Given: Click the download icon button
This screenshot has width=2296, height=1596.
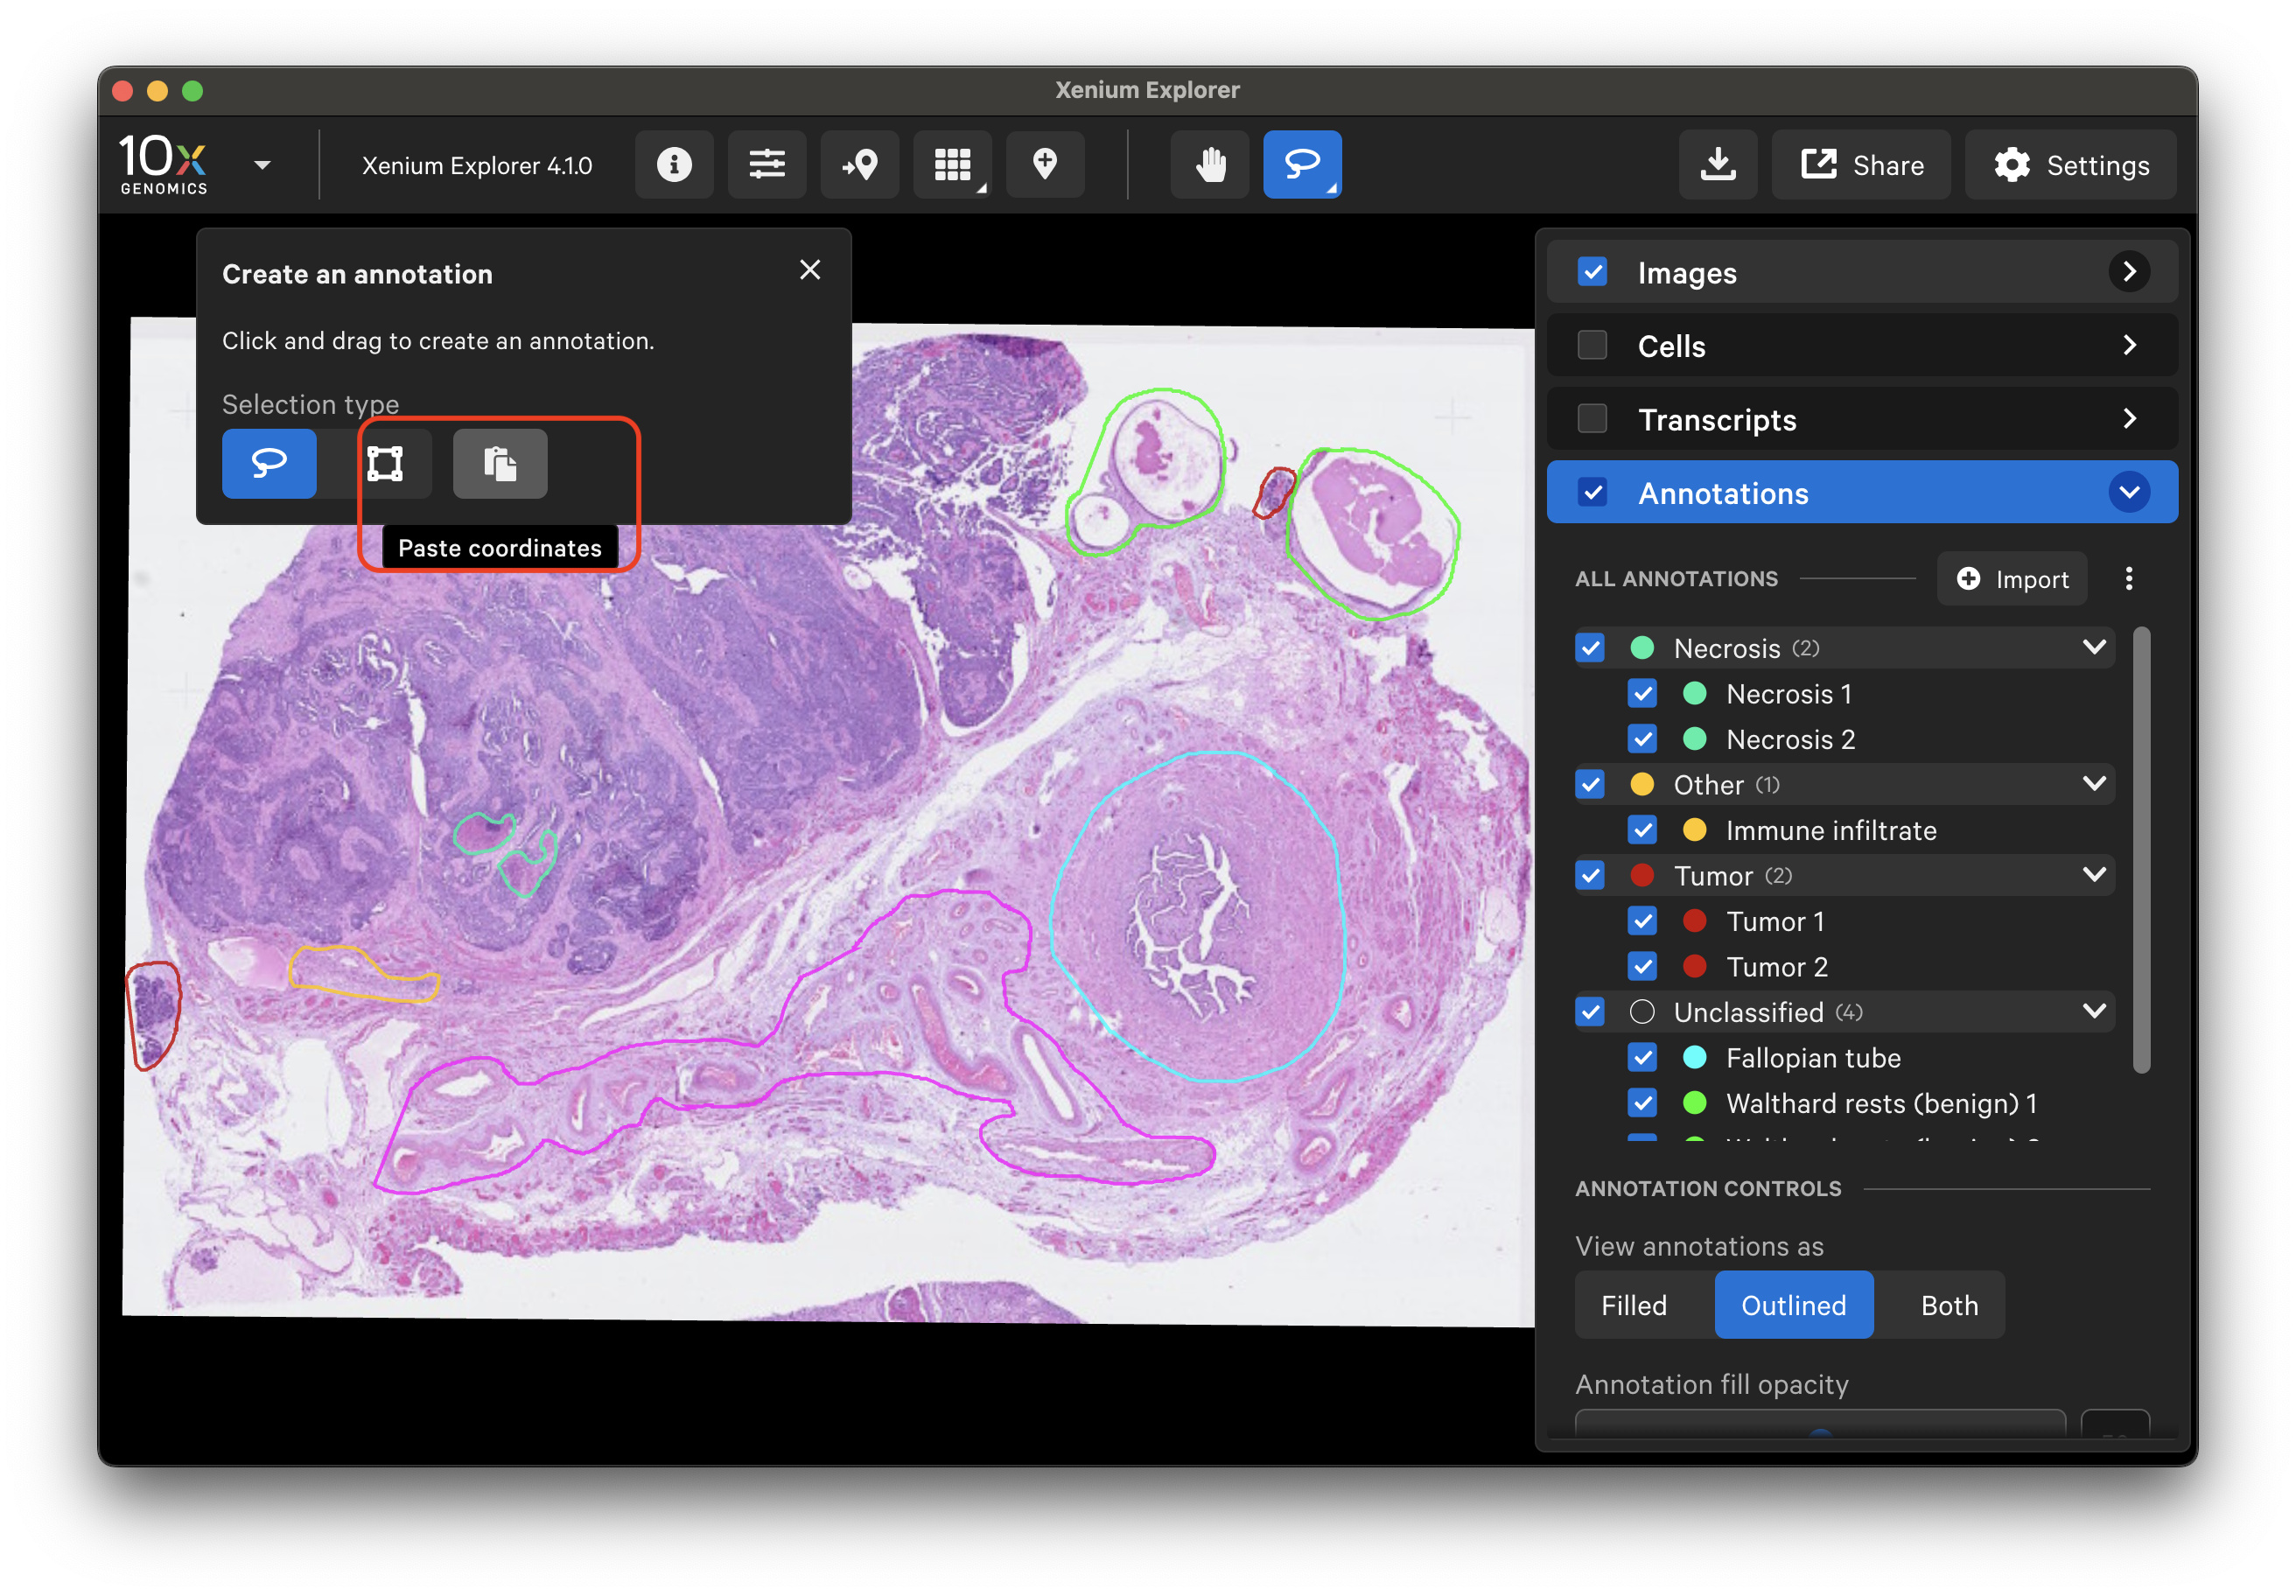Looking at the screenshot, I should [x=1718, y=164].
